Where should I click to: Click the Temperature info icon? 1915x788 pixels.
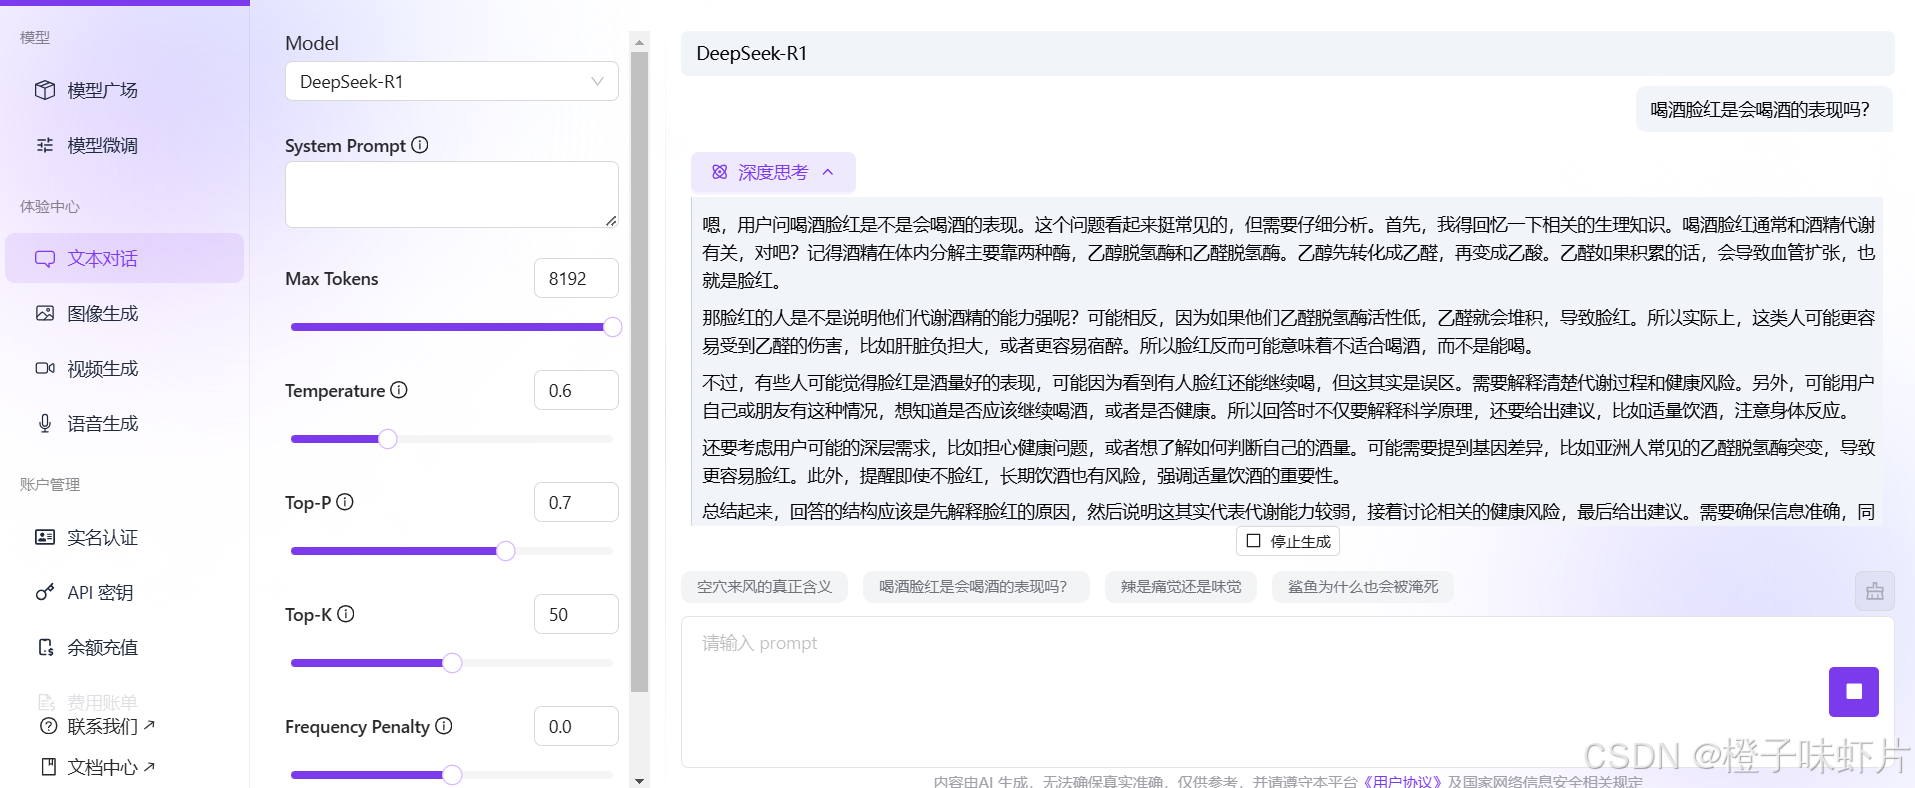coord(399,390)
